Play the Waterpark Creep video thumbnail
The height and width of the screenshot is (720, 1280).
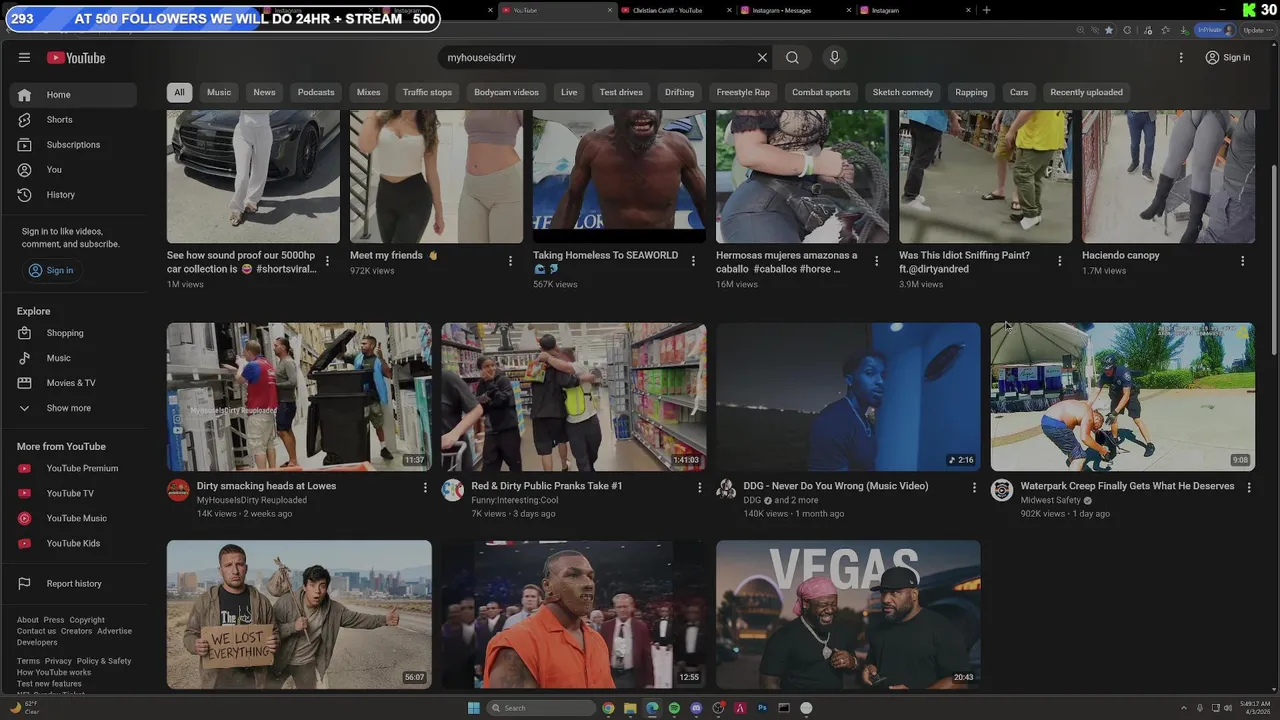pos(1122,396)
